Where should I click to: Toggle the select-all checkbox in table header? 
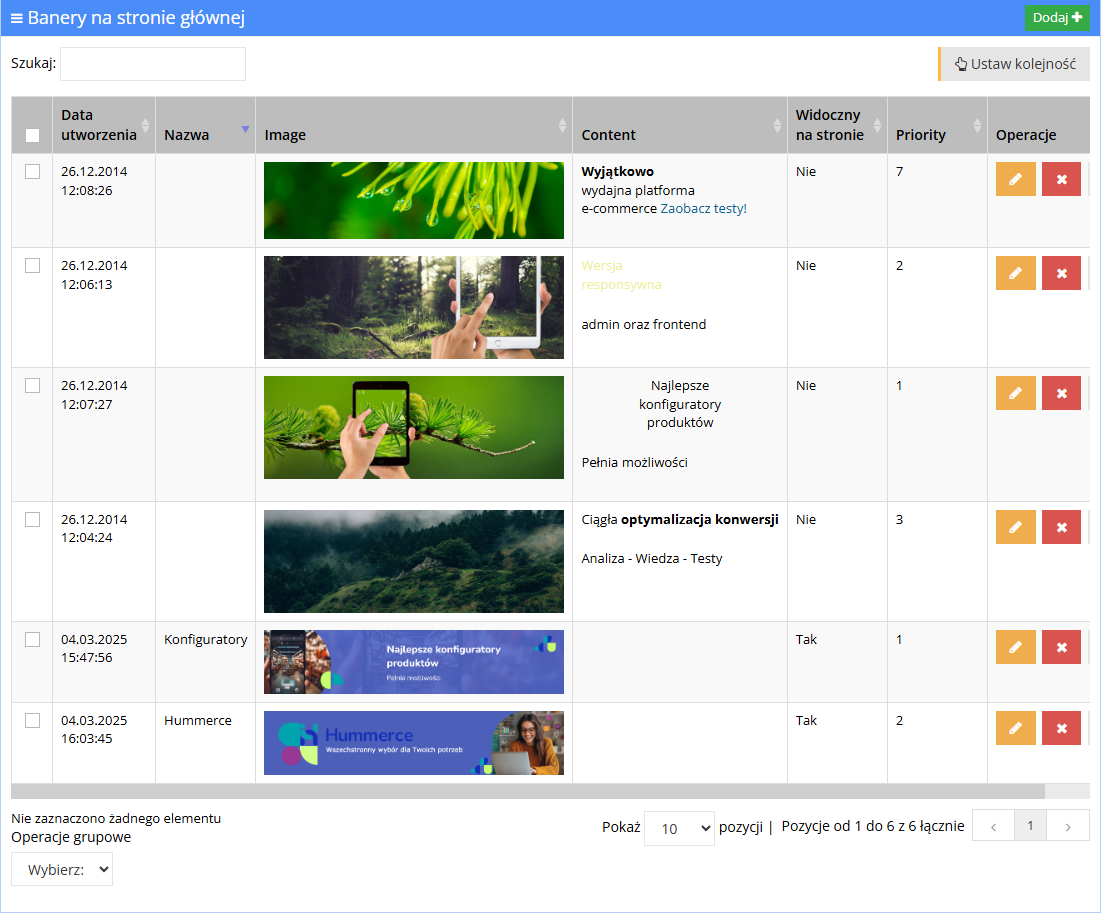[x=32, y=136]
